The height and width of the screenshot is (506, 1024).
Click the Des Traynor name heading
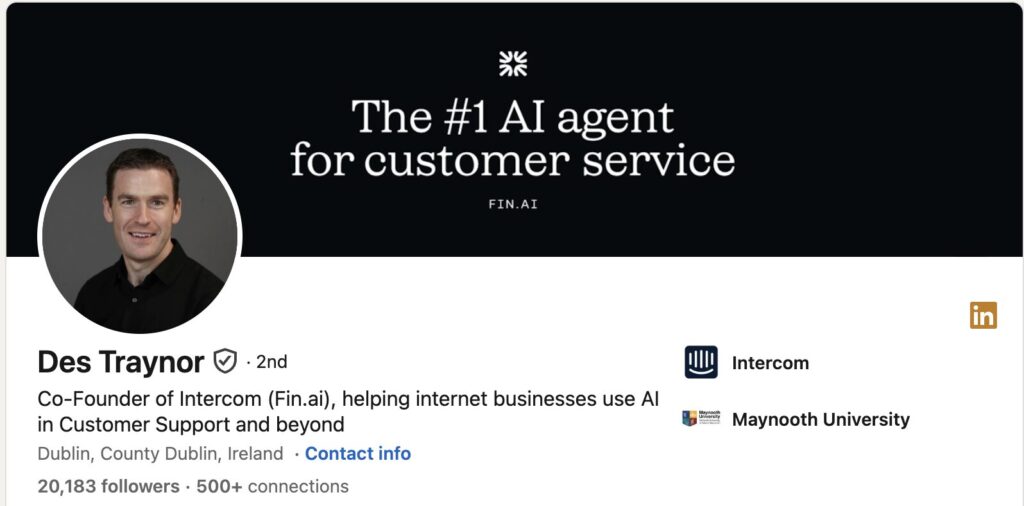click(x=120, y=361)
